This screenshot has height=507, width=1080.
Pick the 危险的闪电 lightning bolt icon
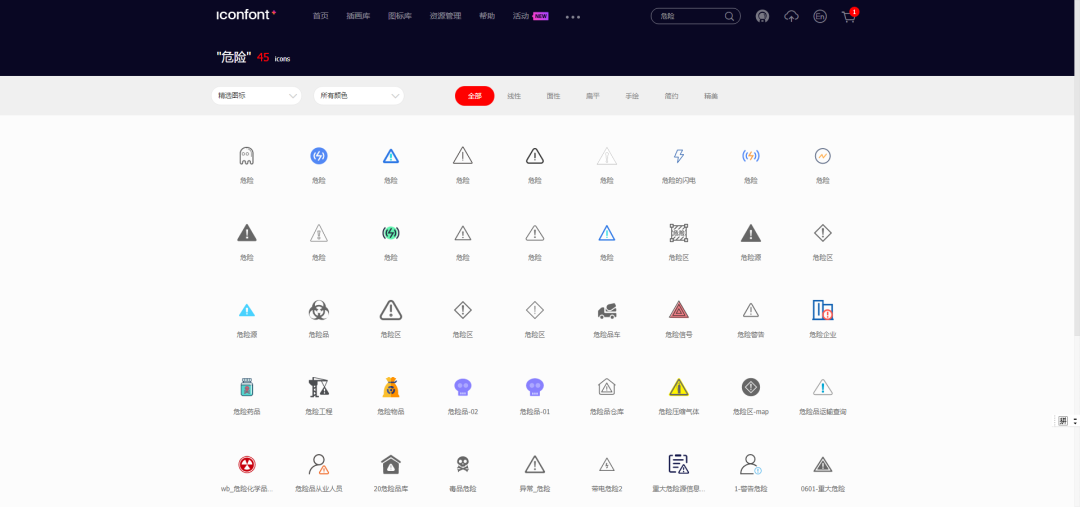point(678,156)
